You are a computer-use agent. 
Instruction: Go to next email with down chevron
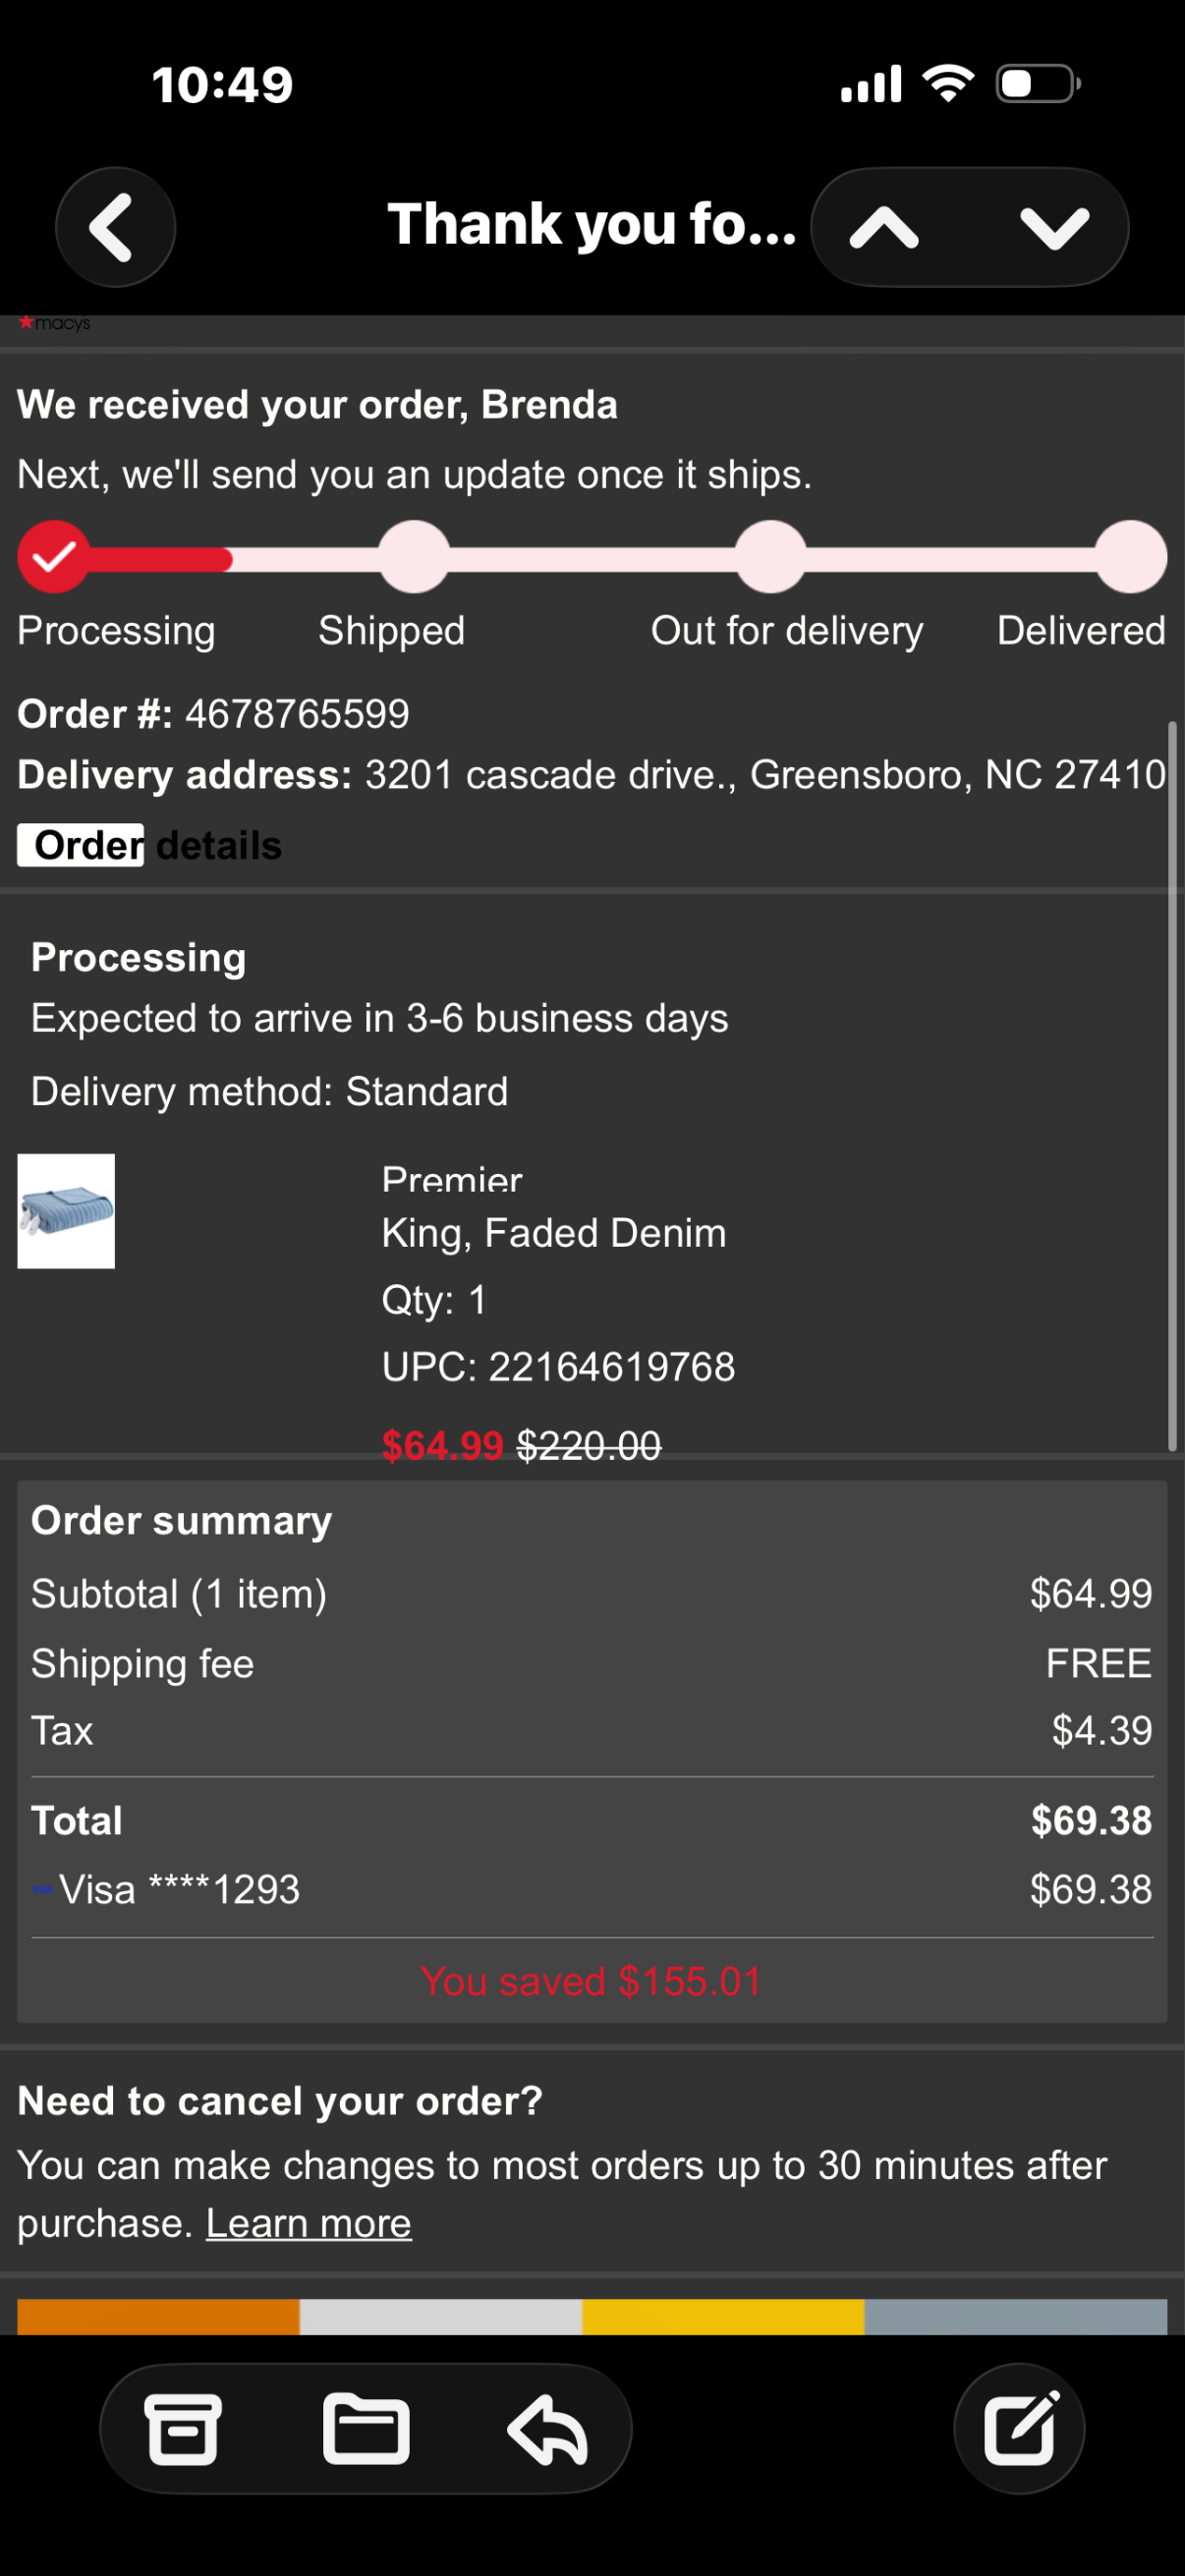coord(1054,228)
